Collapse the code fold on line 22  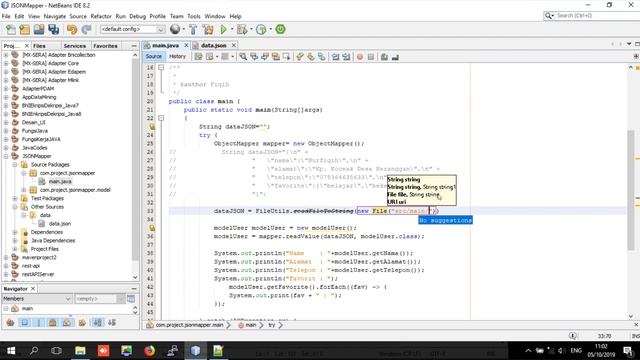click(161, 118)
